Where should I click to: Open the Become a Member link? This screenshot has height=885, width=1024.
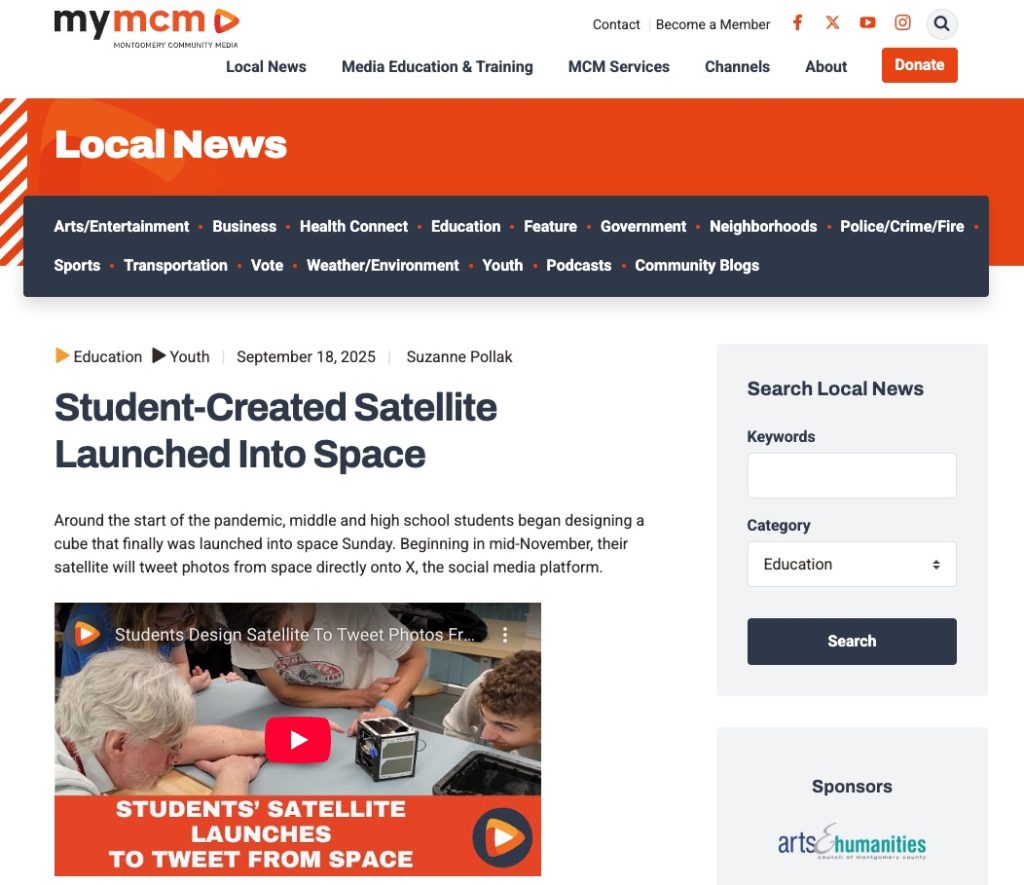(x=712, y=25)
